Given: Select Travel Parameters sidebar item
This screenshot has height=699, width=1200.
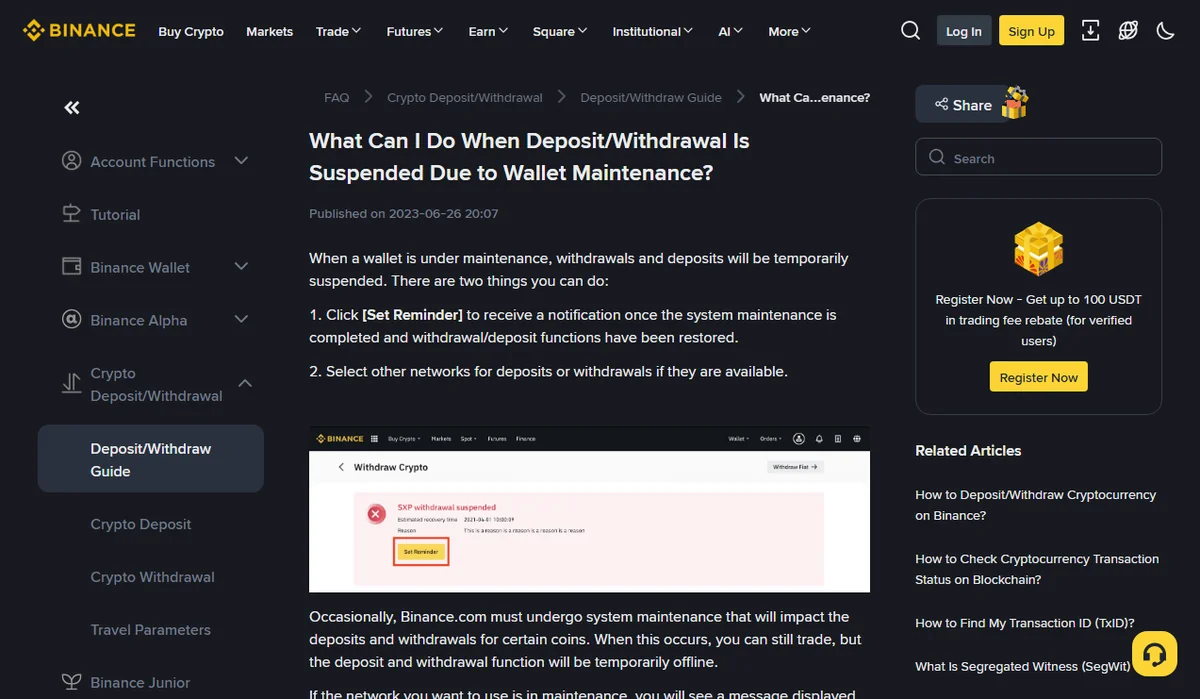Looking at the screenshot, I should pyautogui.click(x=150, y=629).
